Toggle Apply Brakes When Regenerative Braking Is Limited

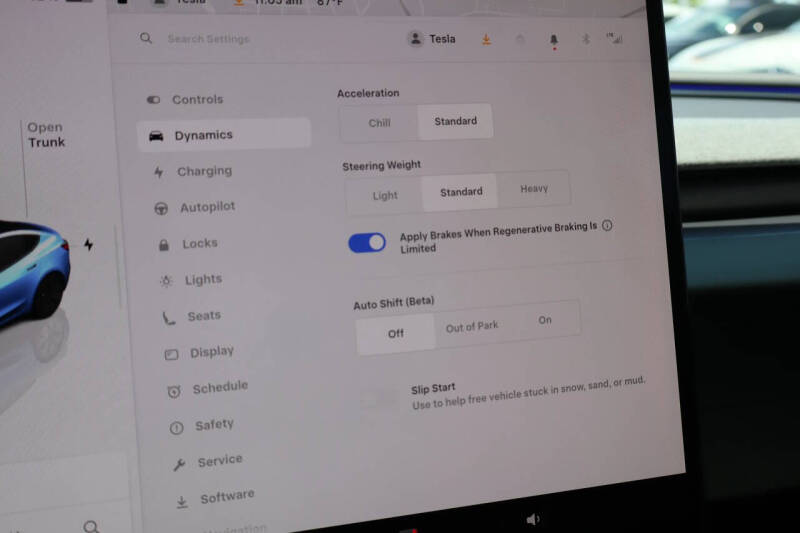[x=367, y=243]
